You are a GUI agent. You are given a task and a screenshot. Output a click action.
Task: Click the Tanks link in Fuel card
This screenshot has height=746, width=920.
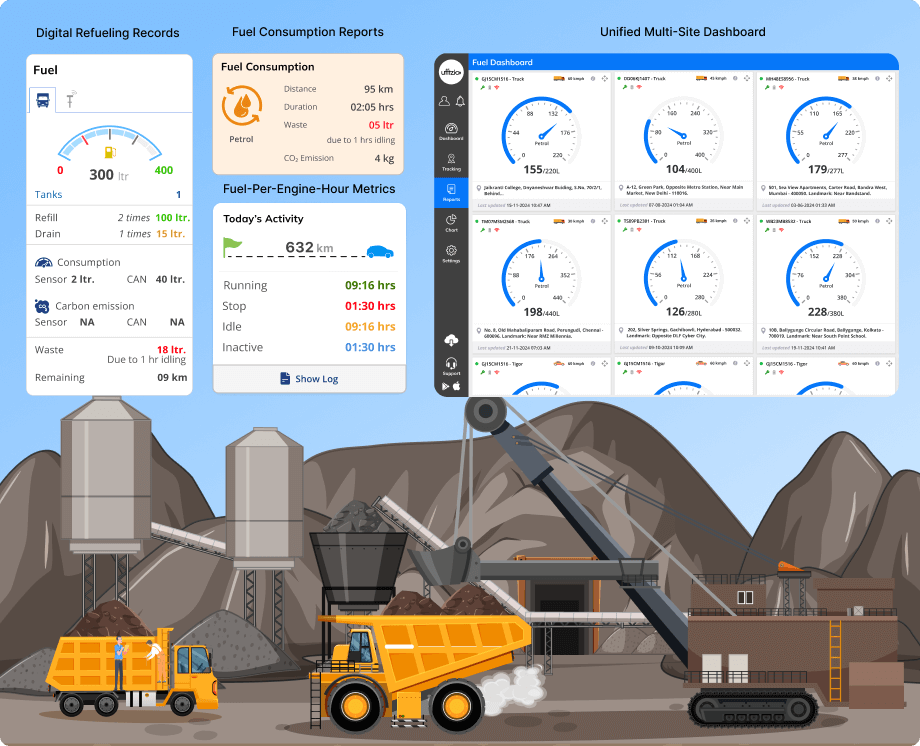point(48,195)
